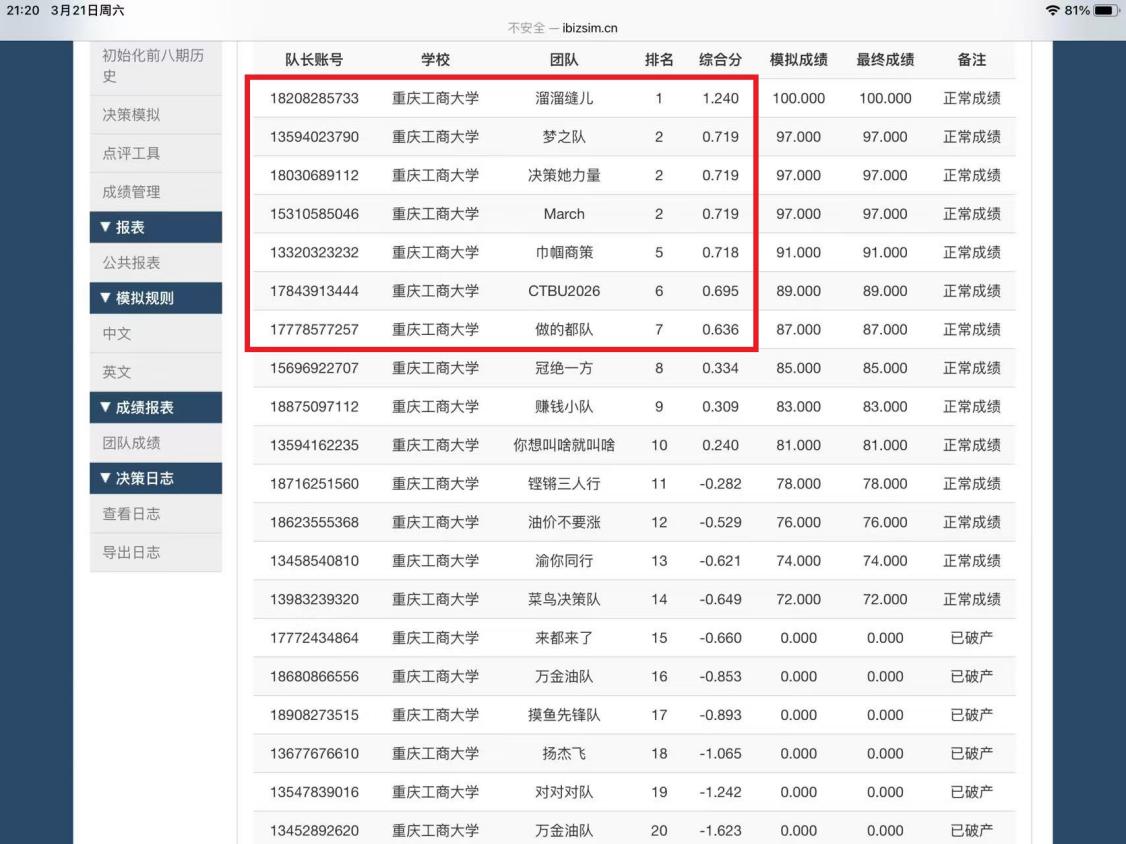Select the 溜溜缝儿 team row

pos(565,98)
